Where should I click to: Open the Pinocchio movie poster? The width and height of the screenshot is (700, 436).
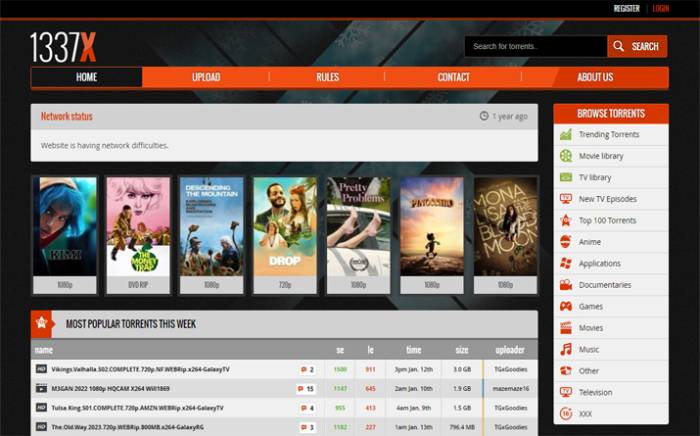[x=432, y=226]
